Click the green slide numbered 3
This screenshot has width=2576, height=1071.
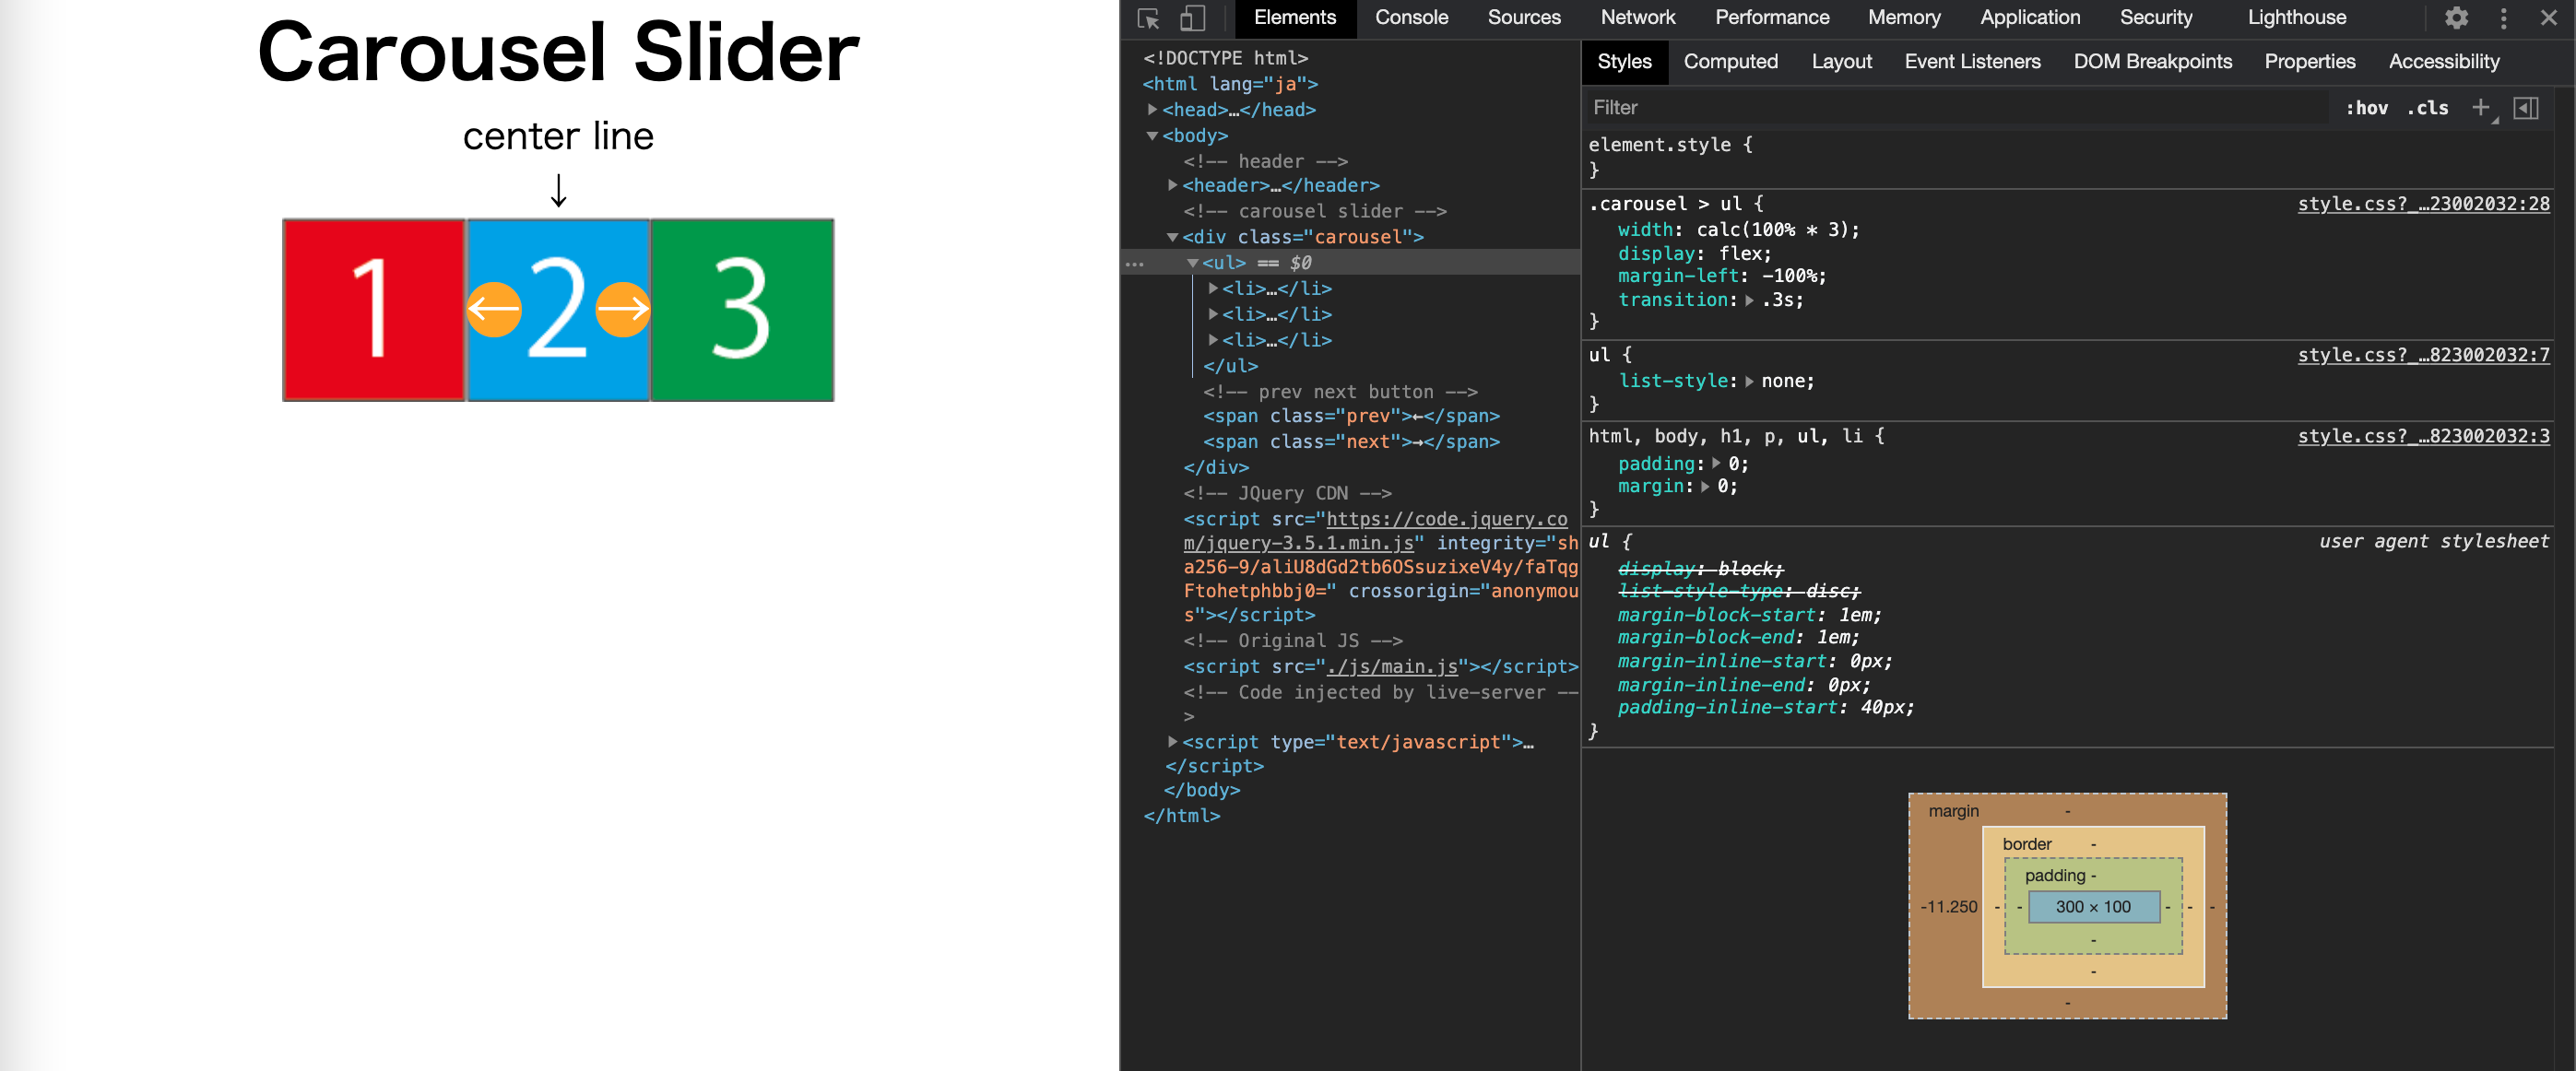click(741, 310)
